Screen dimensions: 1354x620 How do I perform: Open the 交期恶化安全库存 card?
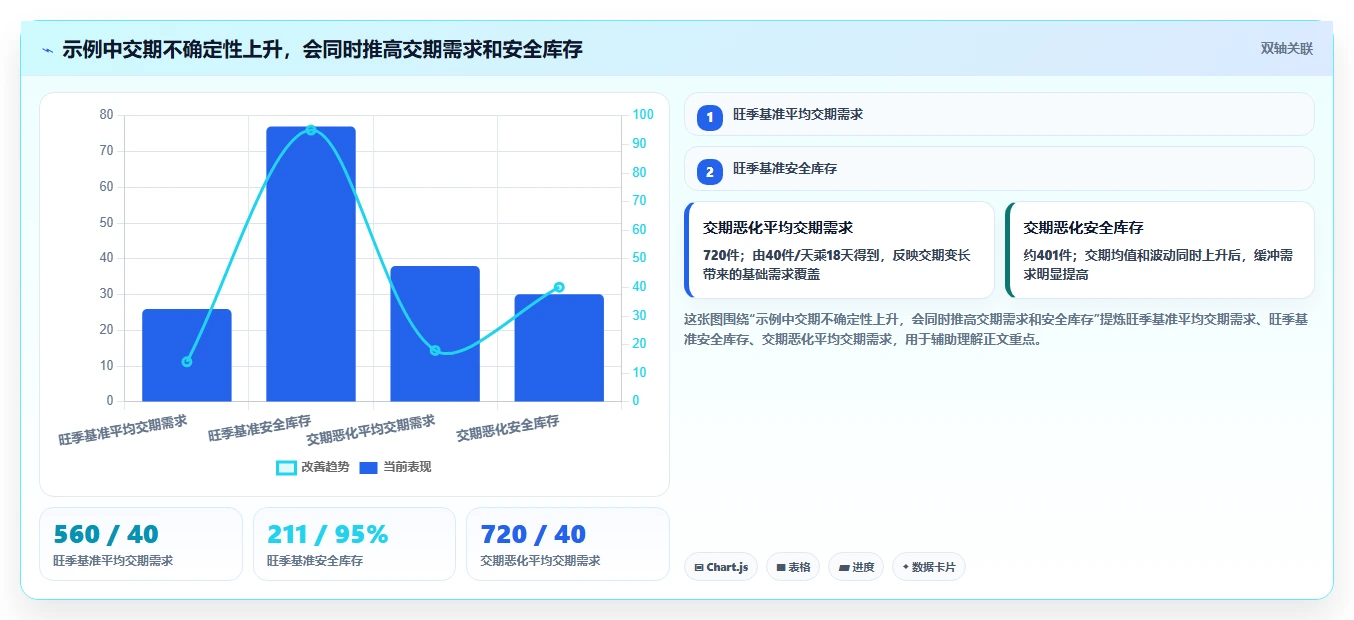pos(1160,250)
